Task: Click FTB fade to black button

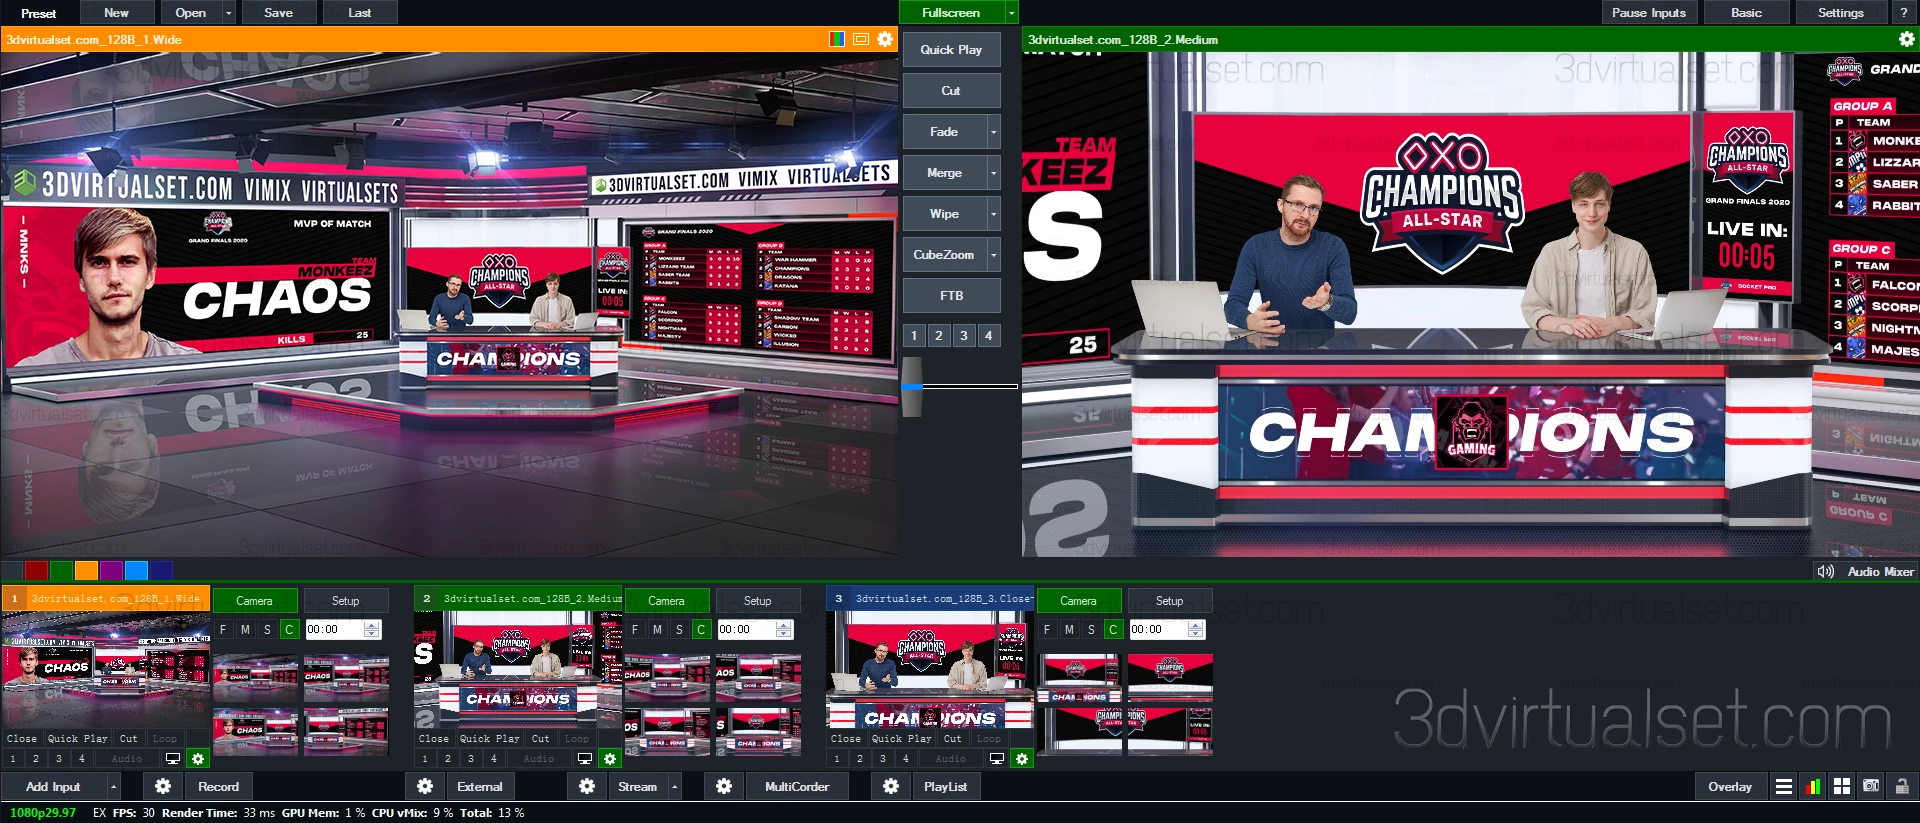Action: [x=951, y=296]
